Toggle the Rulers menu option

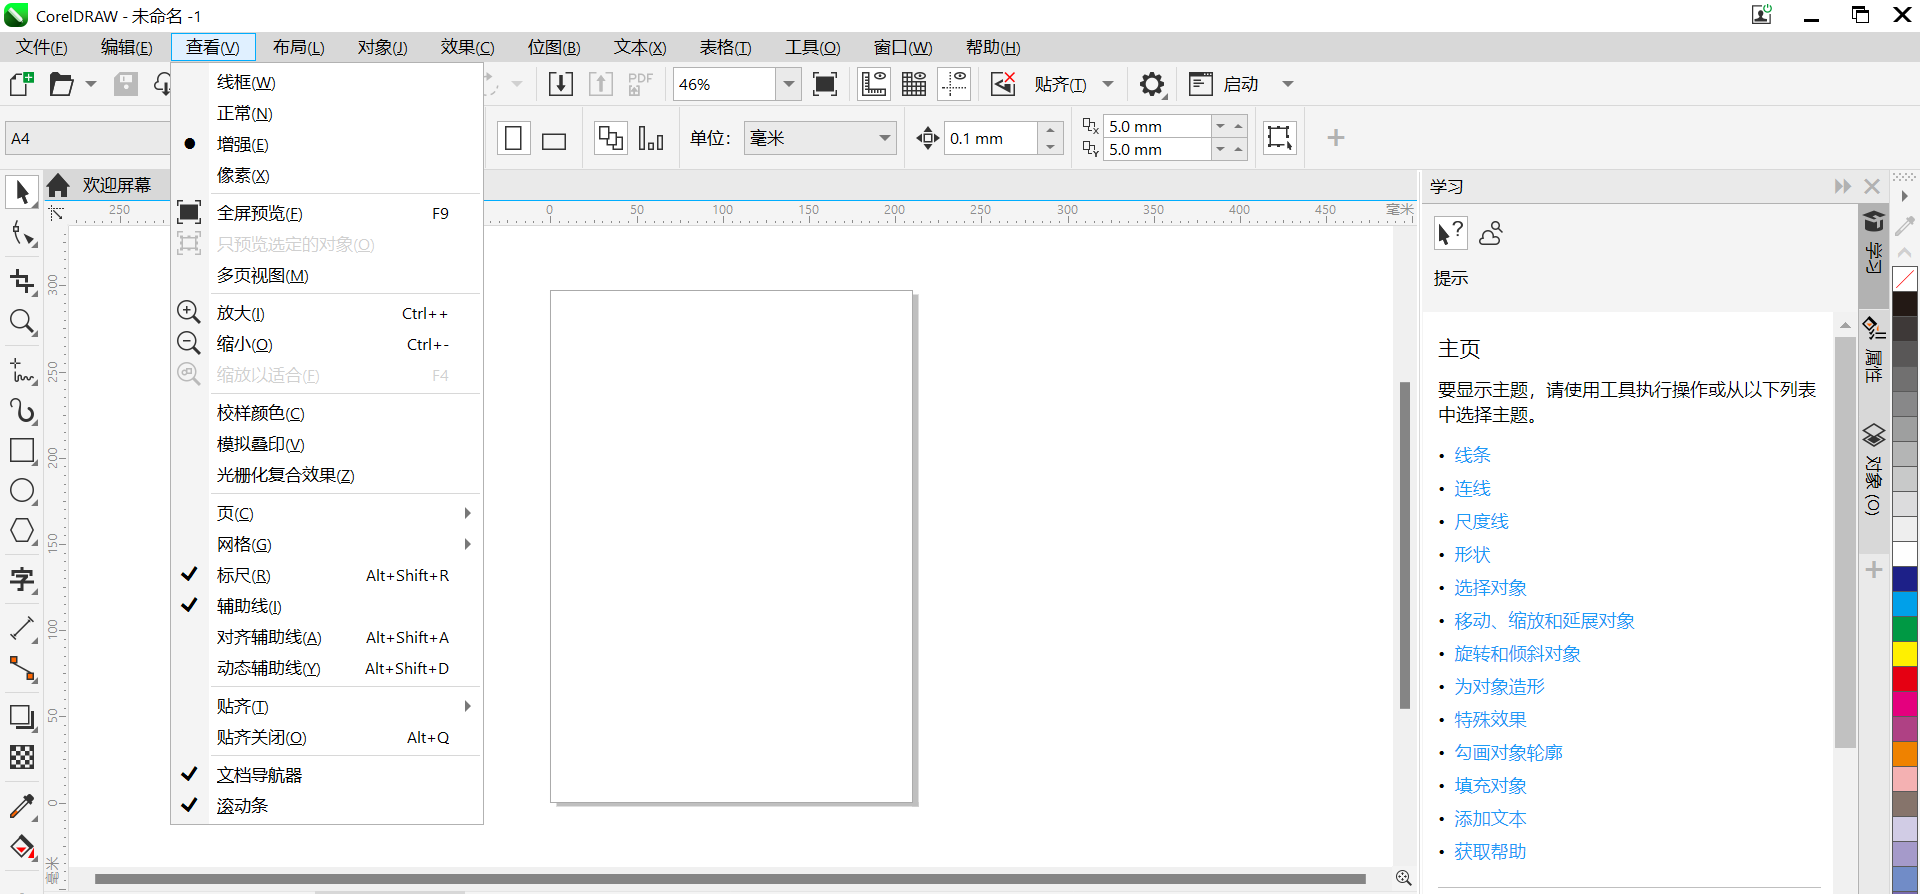(244, 576)
